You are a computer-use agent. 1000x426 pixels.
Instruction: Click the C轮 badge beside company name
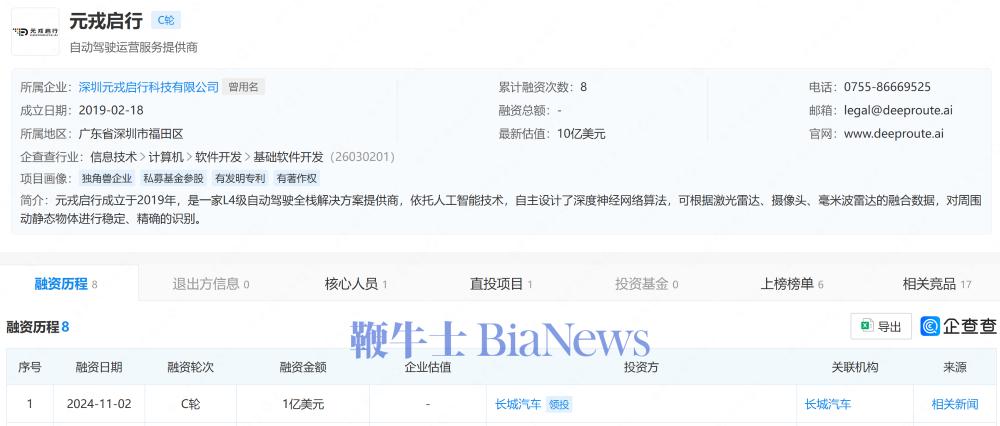(166, 20)
